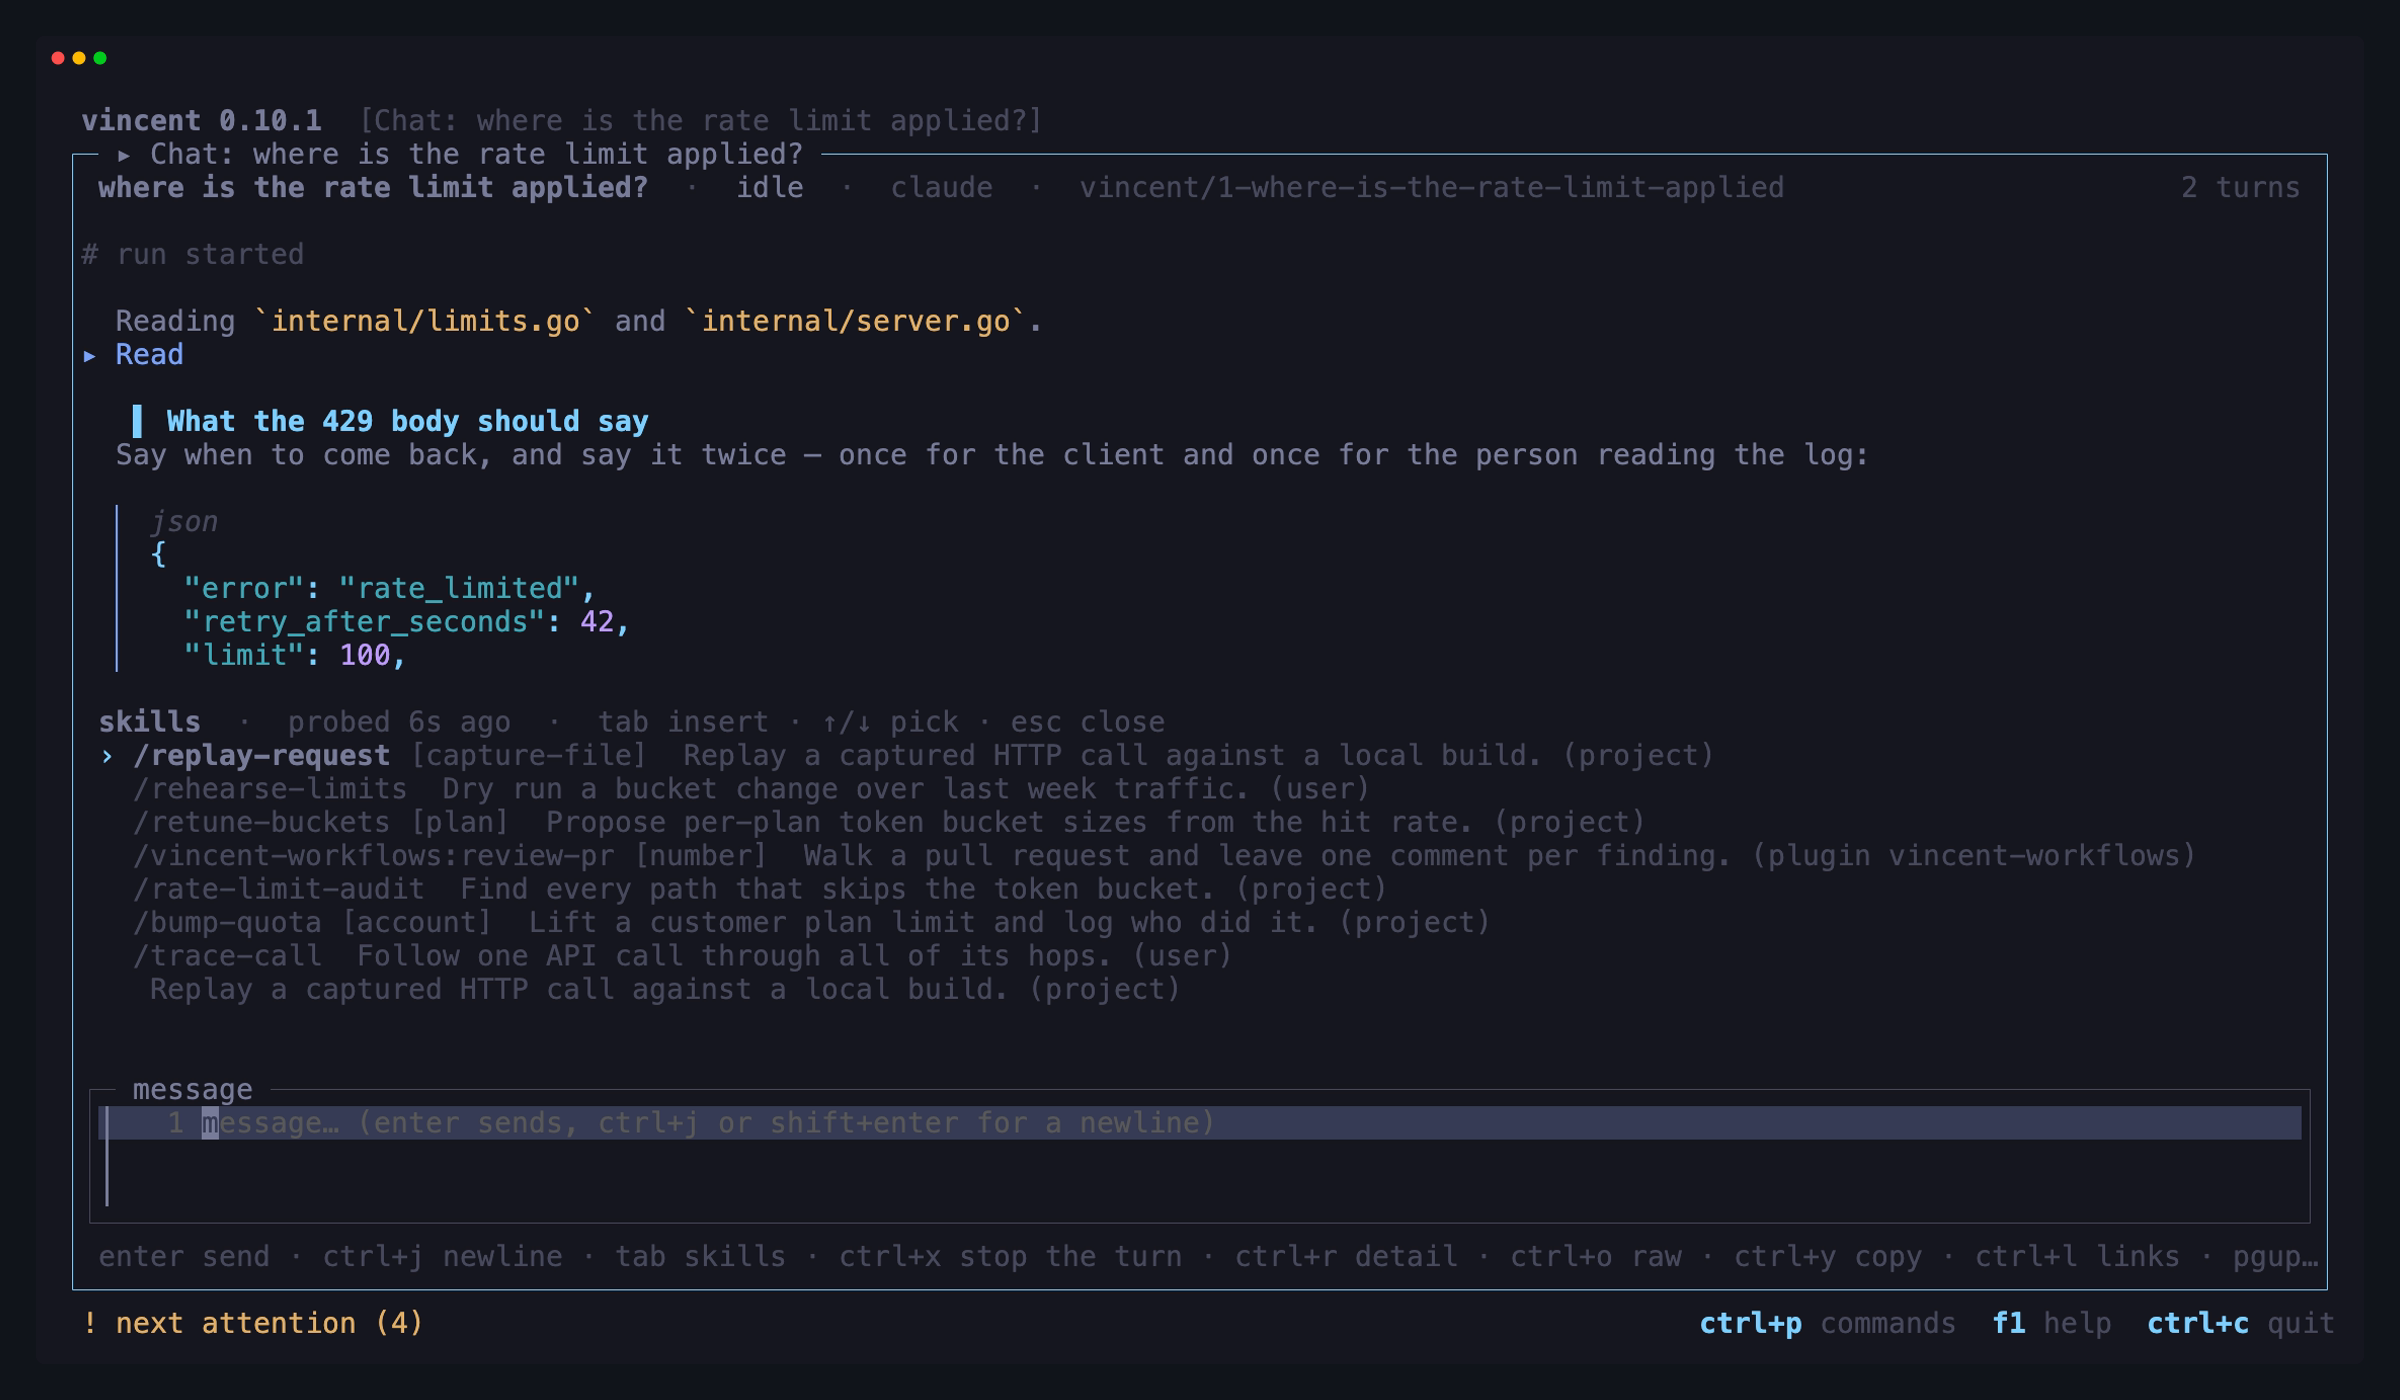Click the branch name vincent/1-where-is-the-rate-limit-applied
The width and height of the screenshot is (2400, 1400).
click(1431, 187)
